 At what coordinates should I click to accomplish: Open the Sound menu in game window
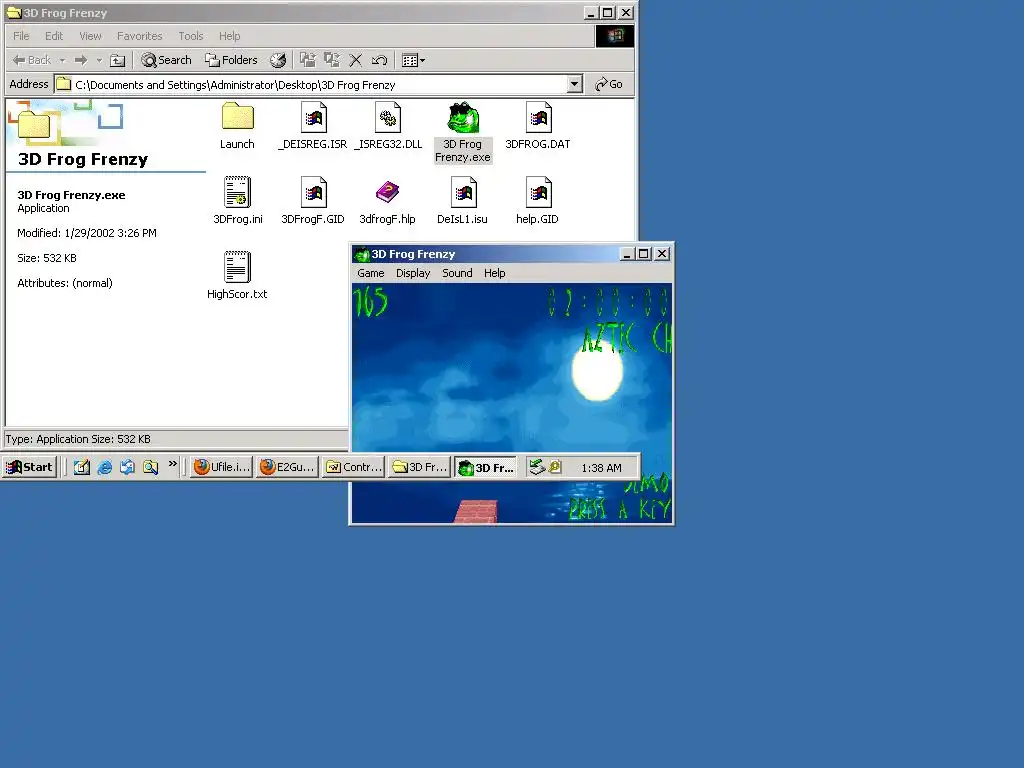[457, 273]
